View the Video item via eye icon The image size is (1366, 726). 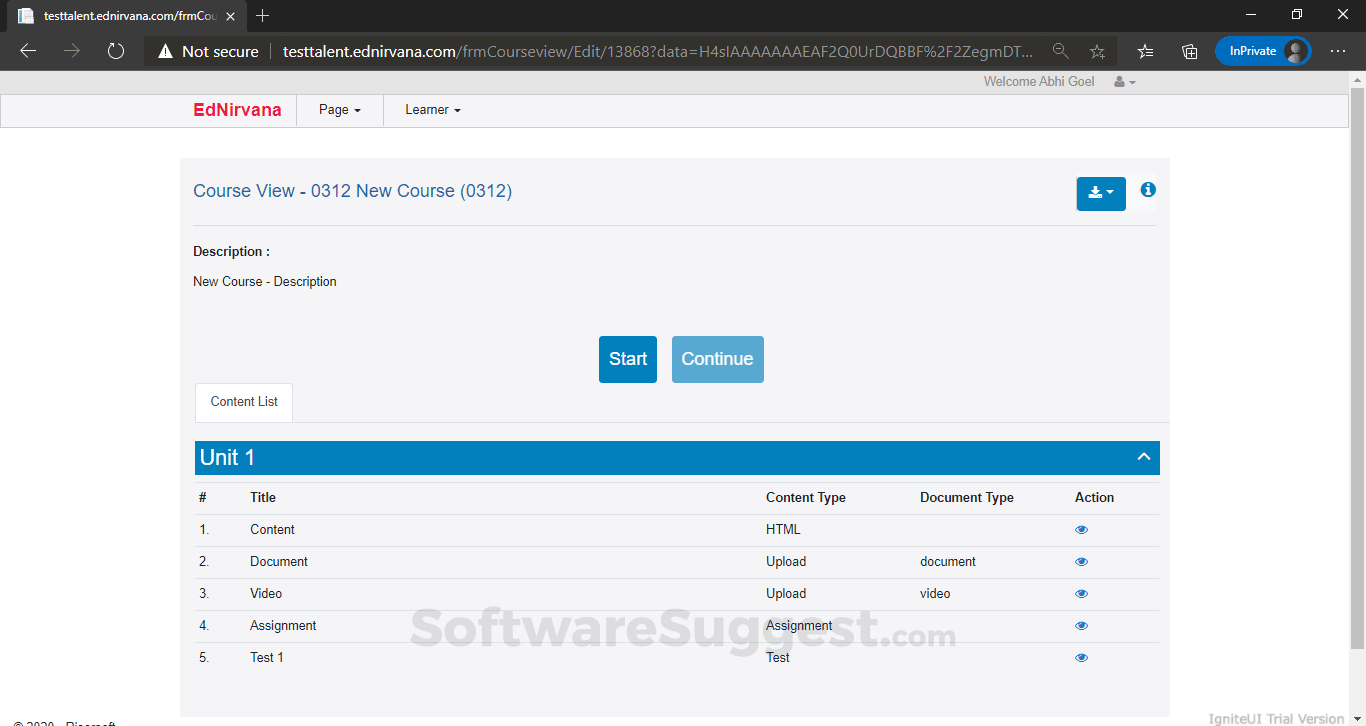pos(1081,594)
